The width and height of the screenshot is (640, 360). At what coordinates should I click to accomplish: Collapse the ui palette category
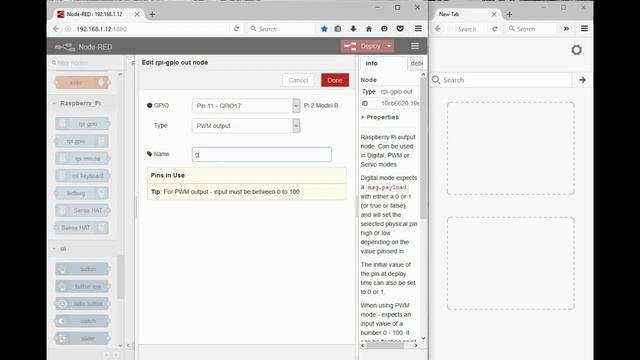(x=60, y=249)
